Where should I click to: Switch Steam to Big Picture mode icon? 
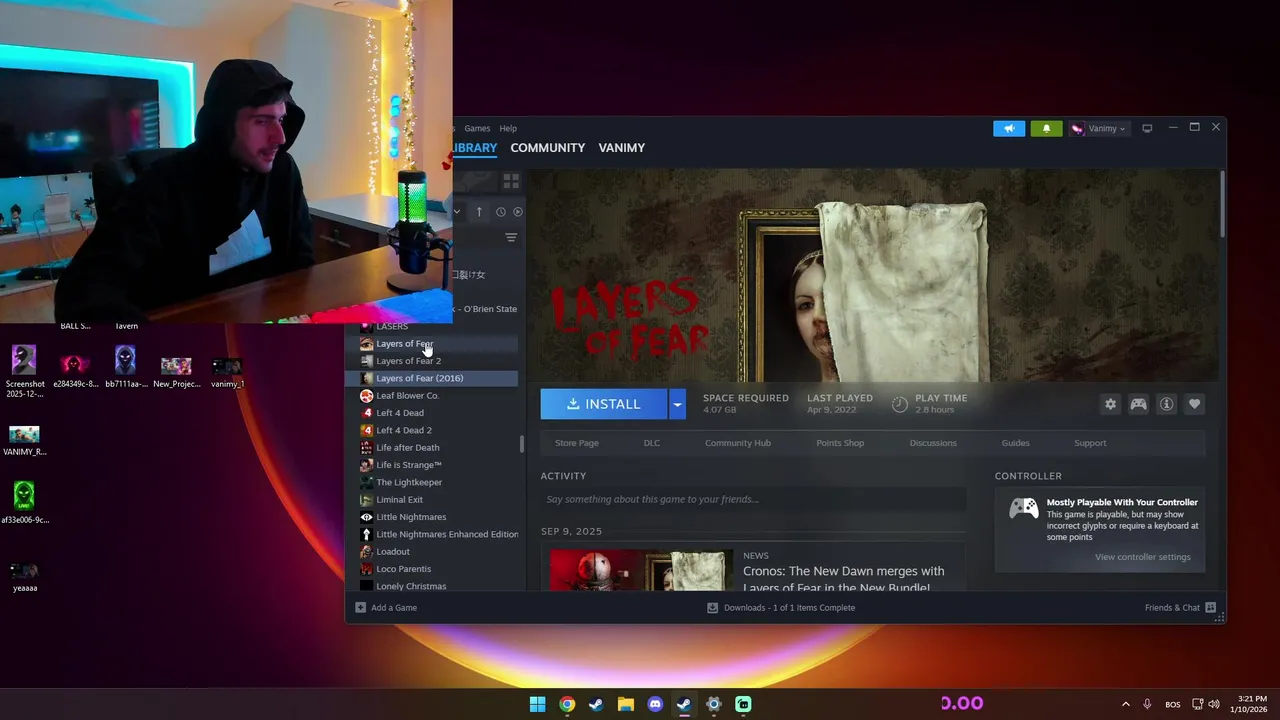click(x=1147, y=128)
